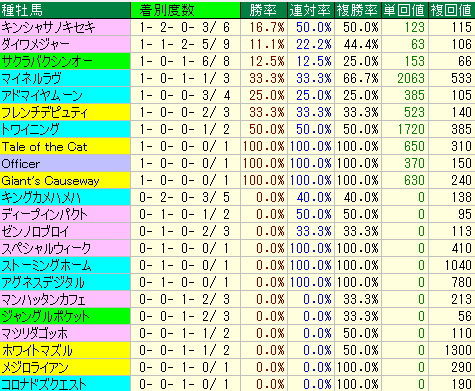Screen dimensions: 475x391
Task: Select the ダイワメジャー sire name cell
Action: point(65,44)
